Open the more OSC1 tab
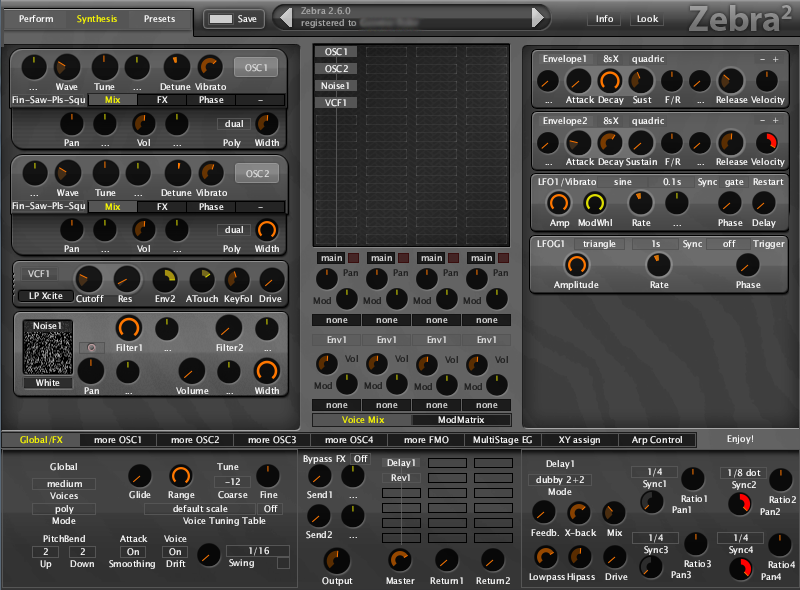 click(118, 440)
